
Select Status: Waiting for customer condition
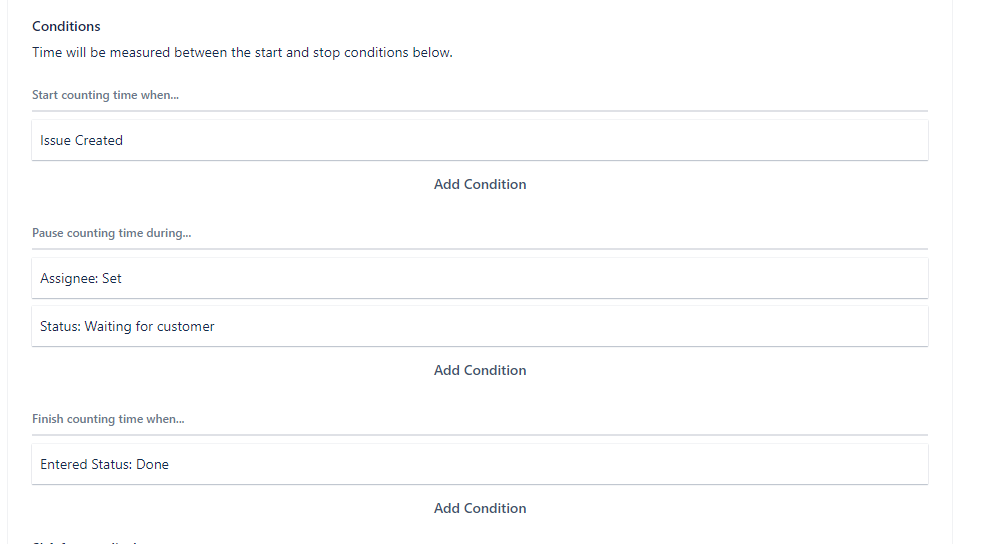[x=480, y=327]
